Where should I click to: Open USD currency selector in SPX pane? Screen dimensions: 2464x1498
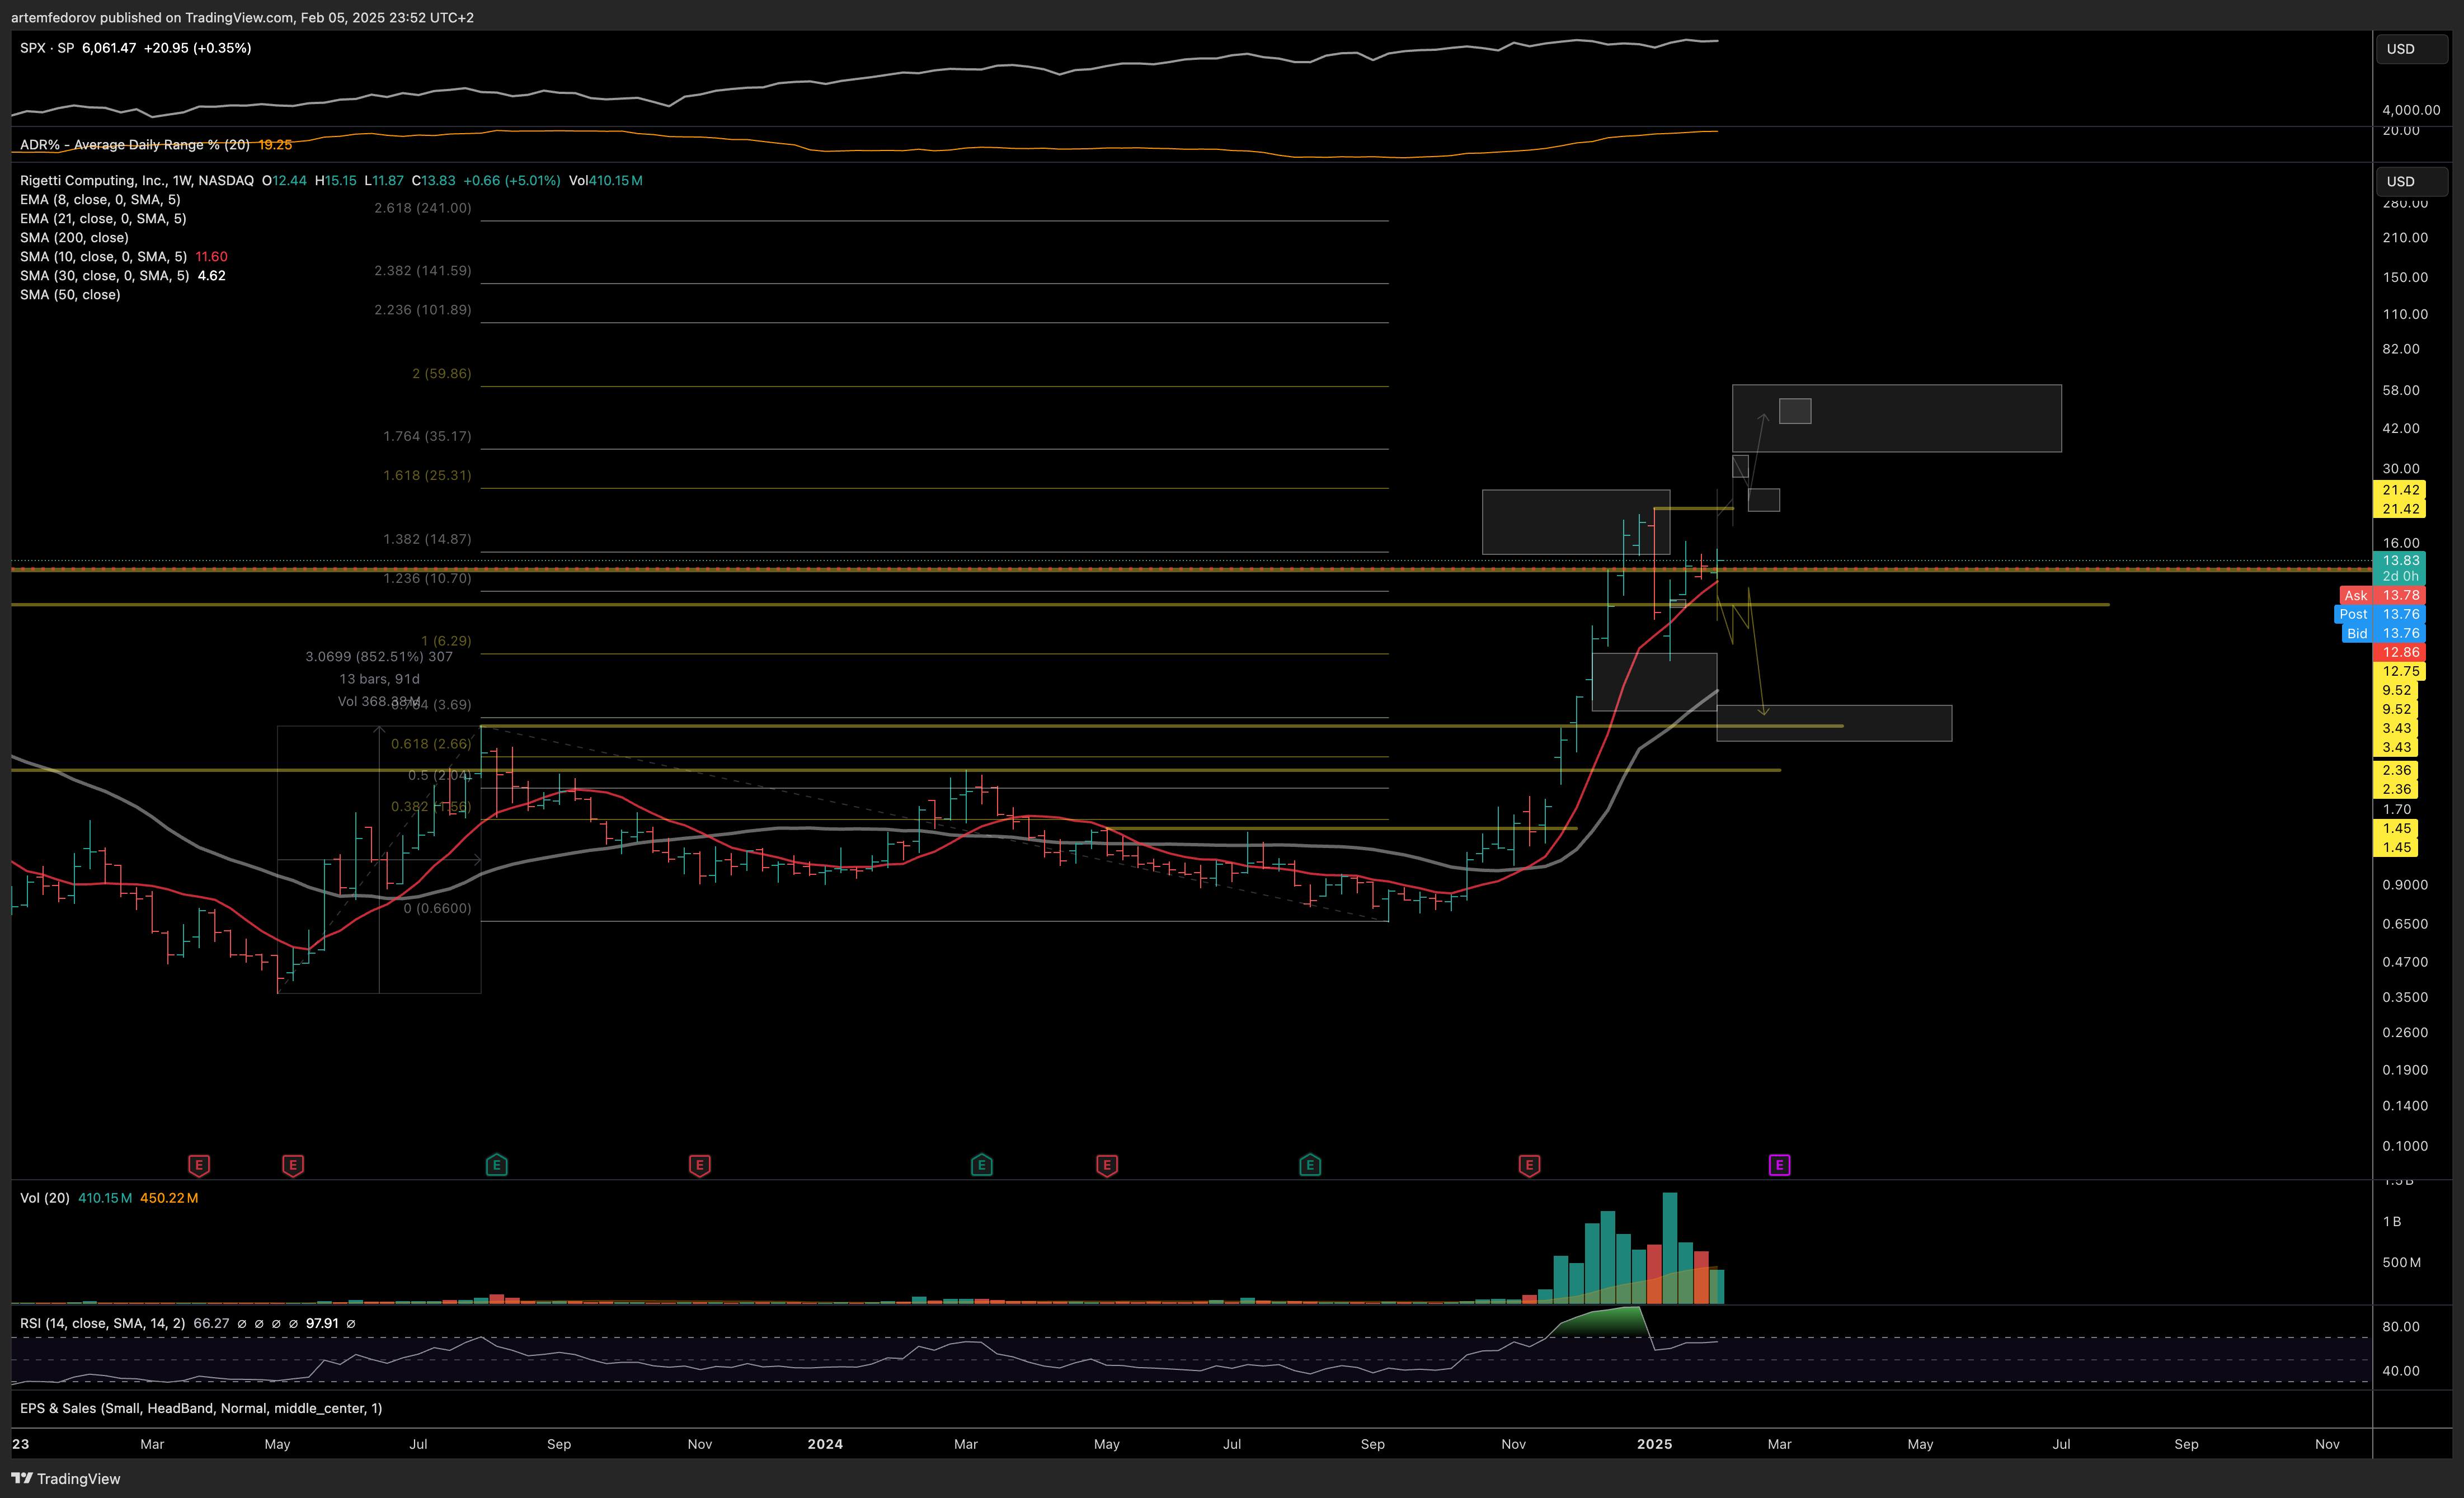point(2411,48)
